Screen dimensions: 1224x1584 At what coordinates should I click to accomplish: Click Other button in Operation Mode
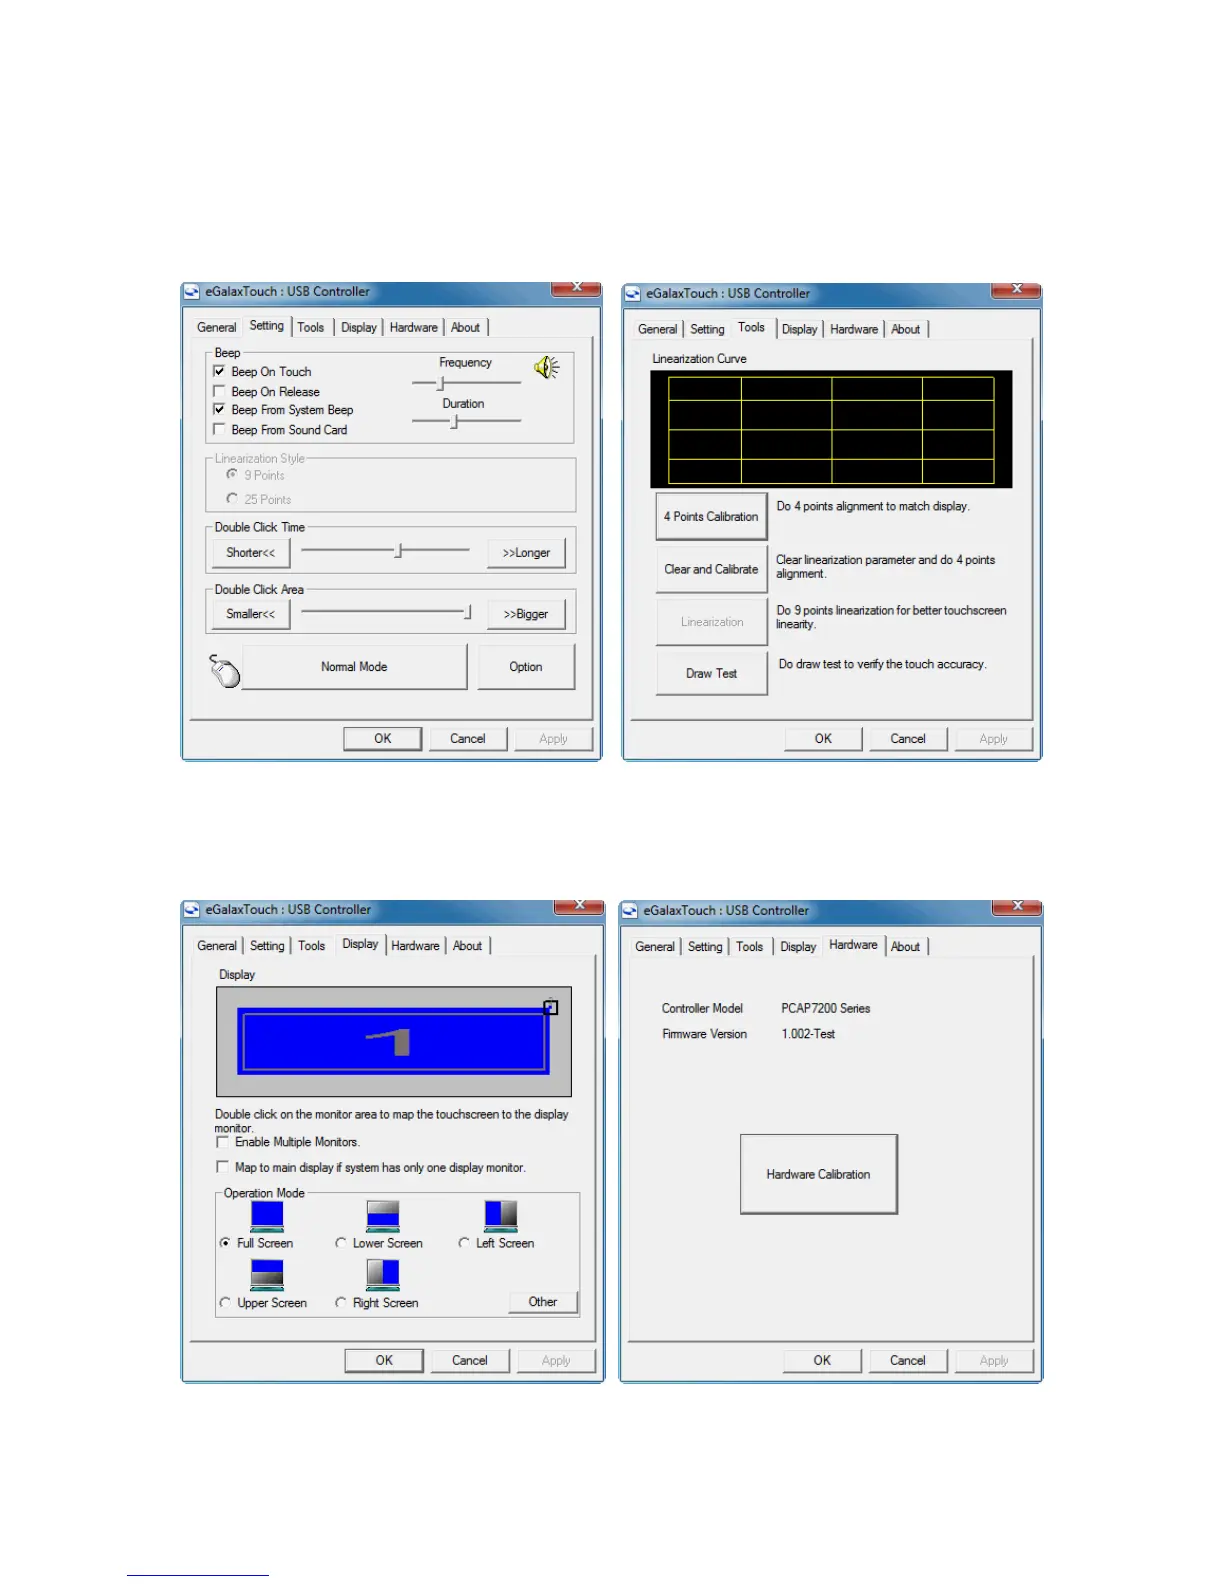pyautogui.click(x=543, y=1301)
